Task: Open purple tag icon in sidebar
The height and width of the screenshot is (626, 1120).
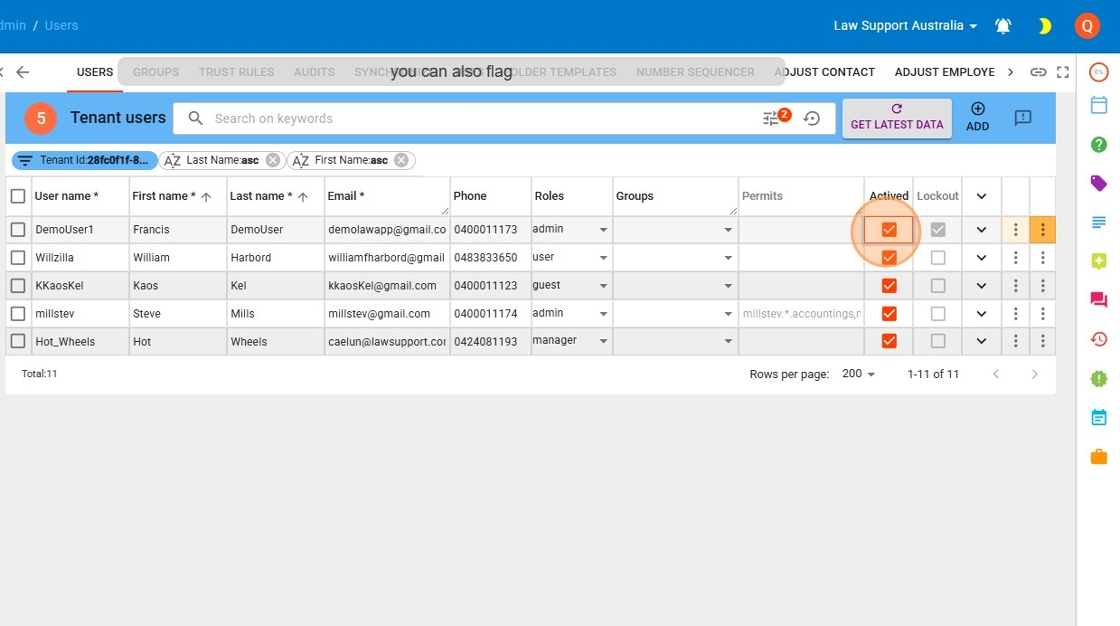Action: pyautogui.click(x=1099, y=183)
